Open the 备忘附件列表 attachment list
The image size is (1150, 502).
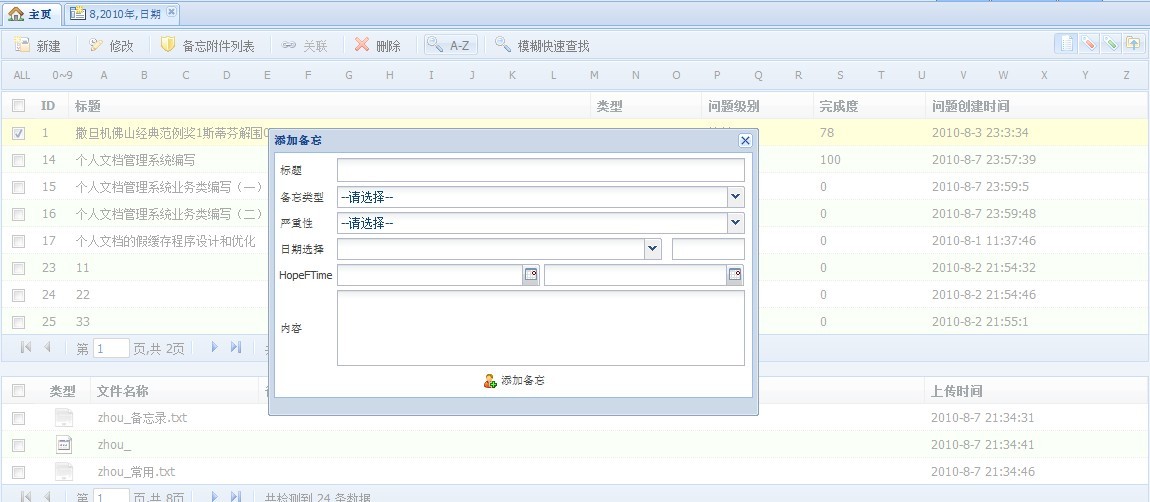coord(207,46)
